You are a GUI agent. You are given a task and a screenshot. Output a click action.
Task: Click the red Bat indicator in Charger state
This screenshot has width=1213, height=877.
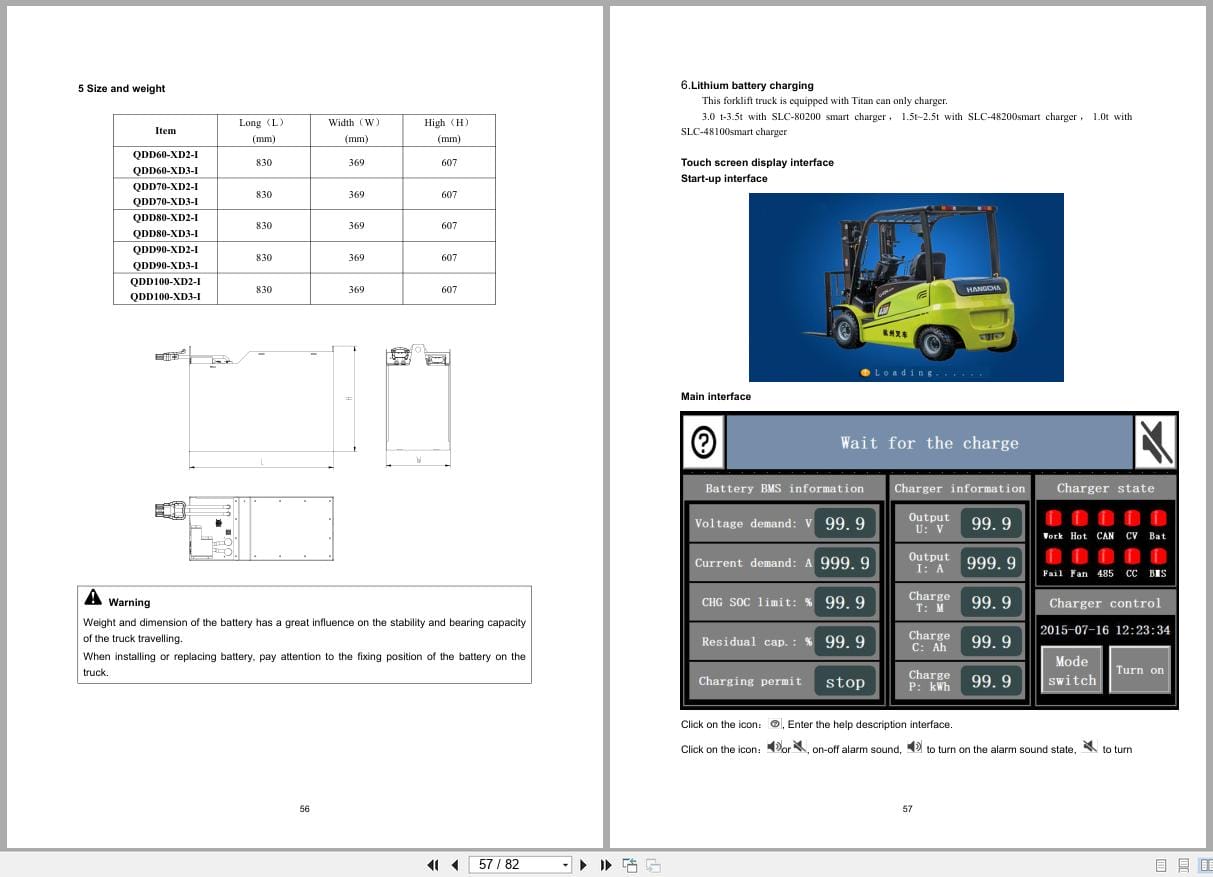pyautogui.click(x=1157, y=518)
